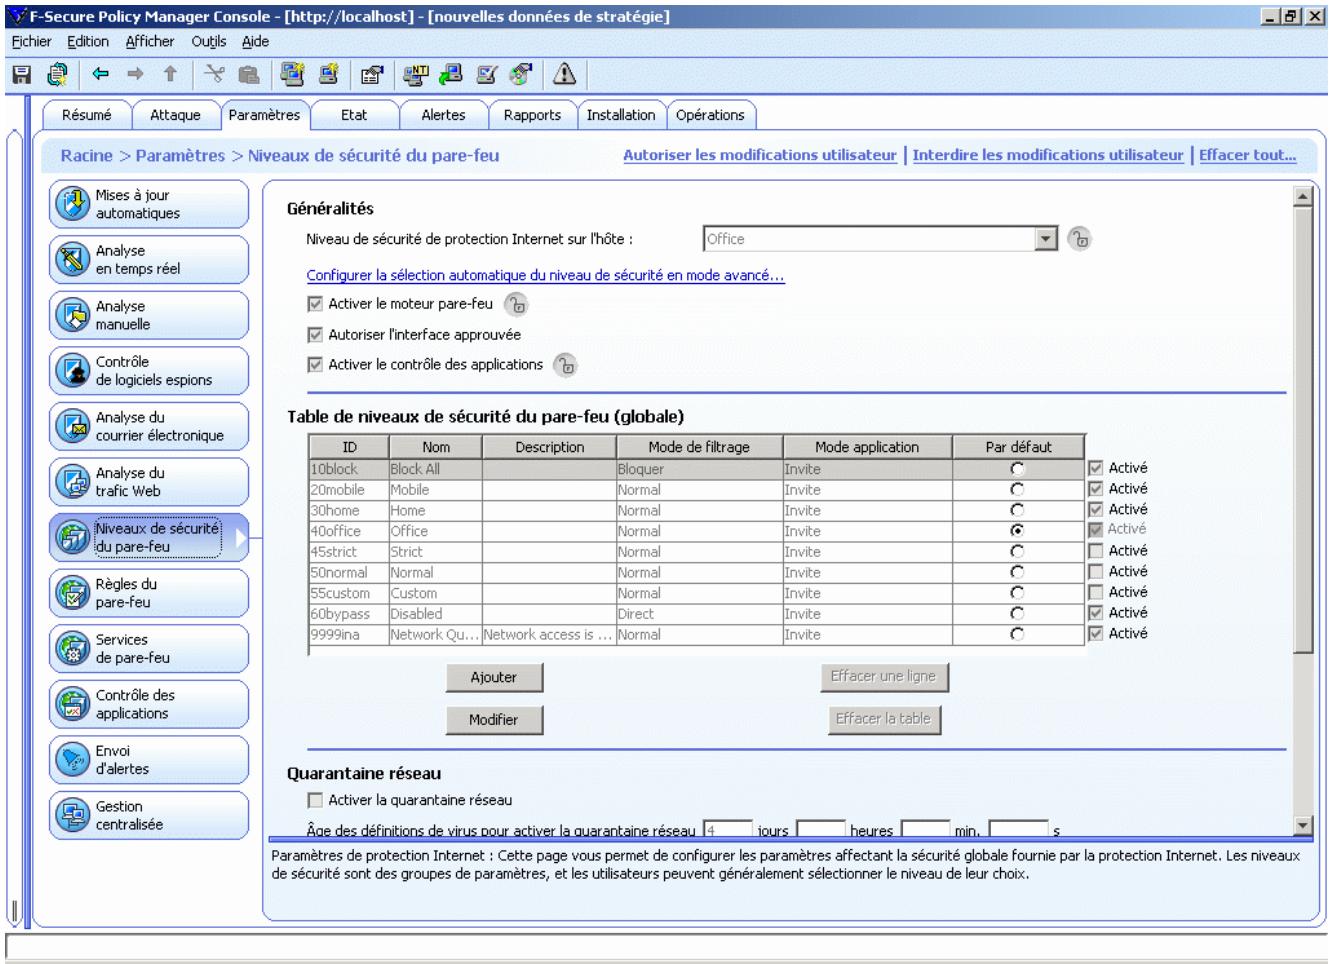The height and width of the screenshot is (964, 1334).
Task: Click the distribute policies toolbar icon
Action: coord(57,73)
